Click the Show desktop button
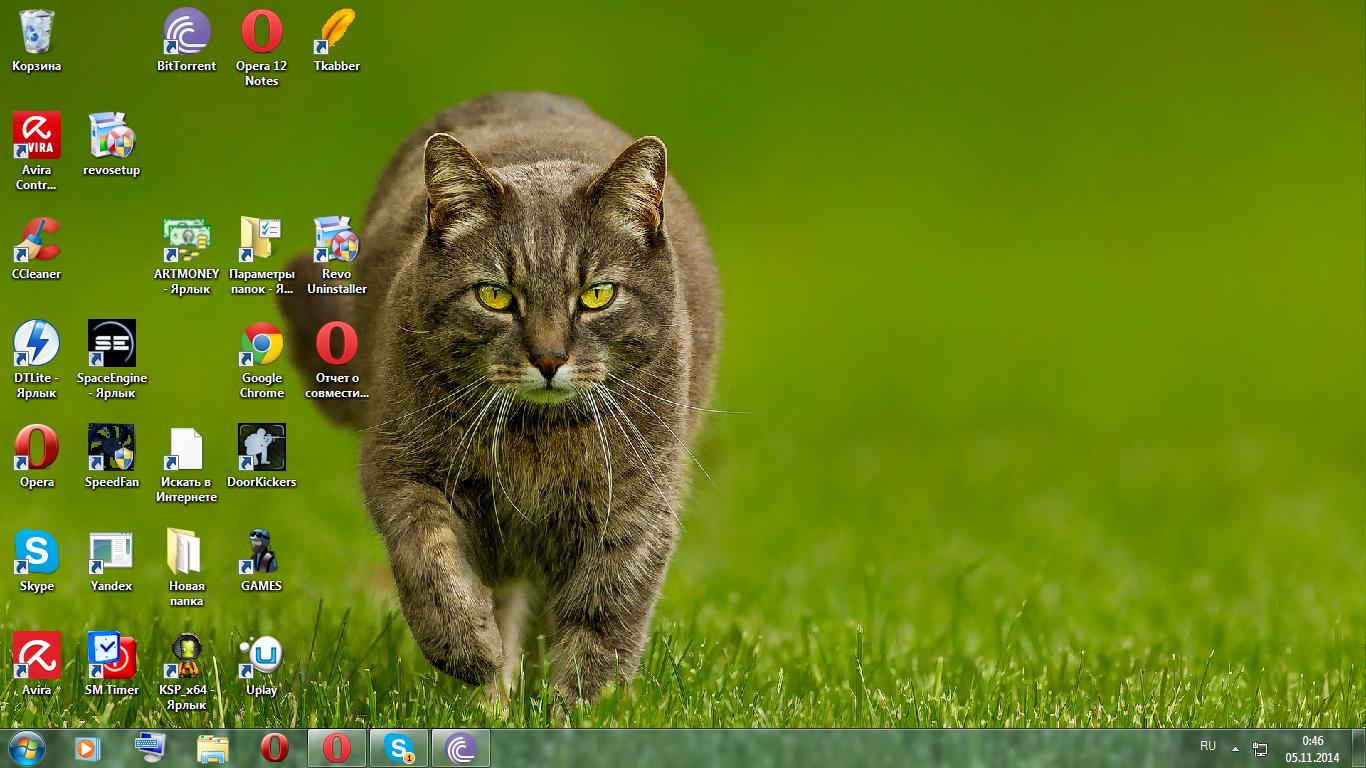This screenshot has width=1366, height=768. 1359,748
